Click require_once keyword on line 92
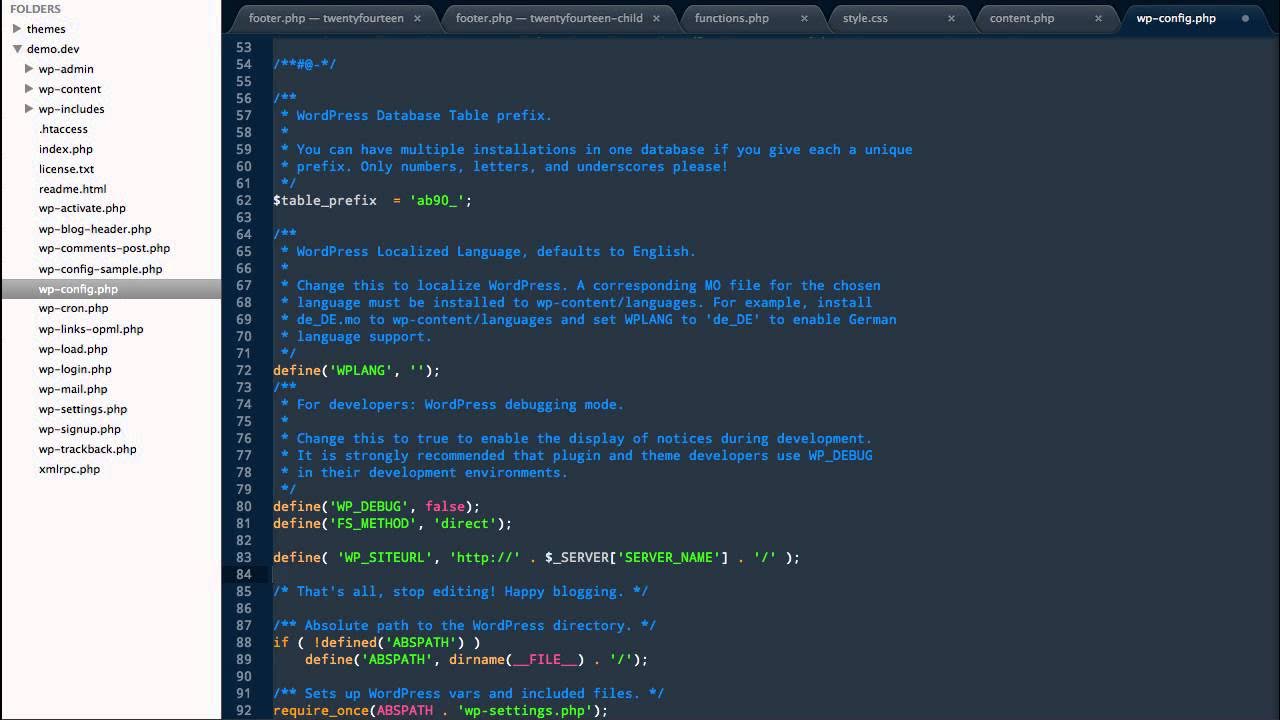The width and height of the screenshot is (1280, 720). point(321,710)
